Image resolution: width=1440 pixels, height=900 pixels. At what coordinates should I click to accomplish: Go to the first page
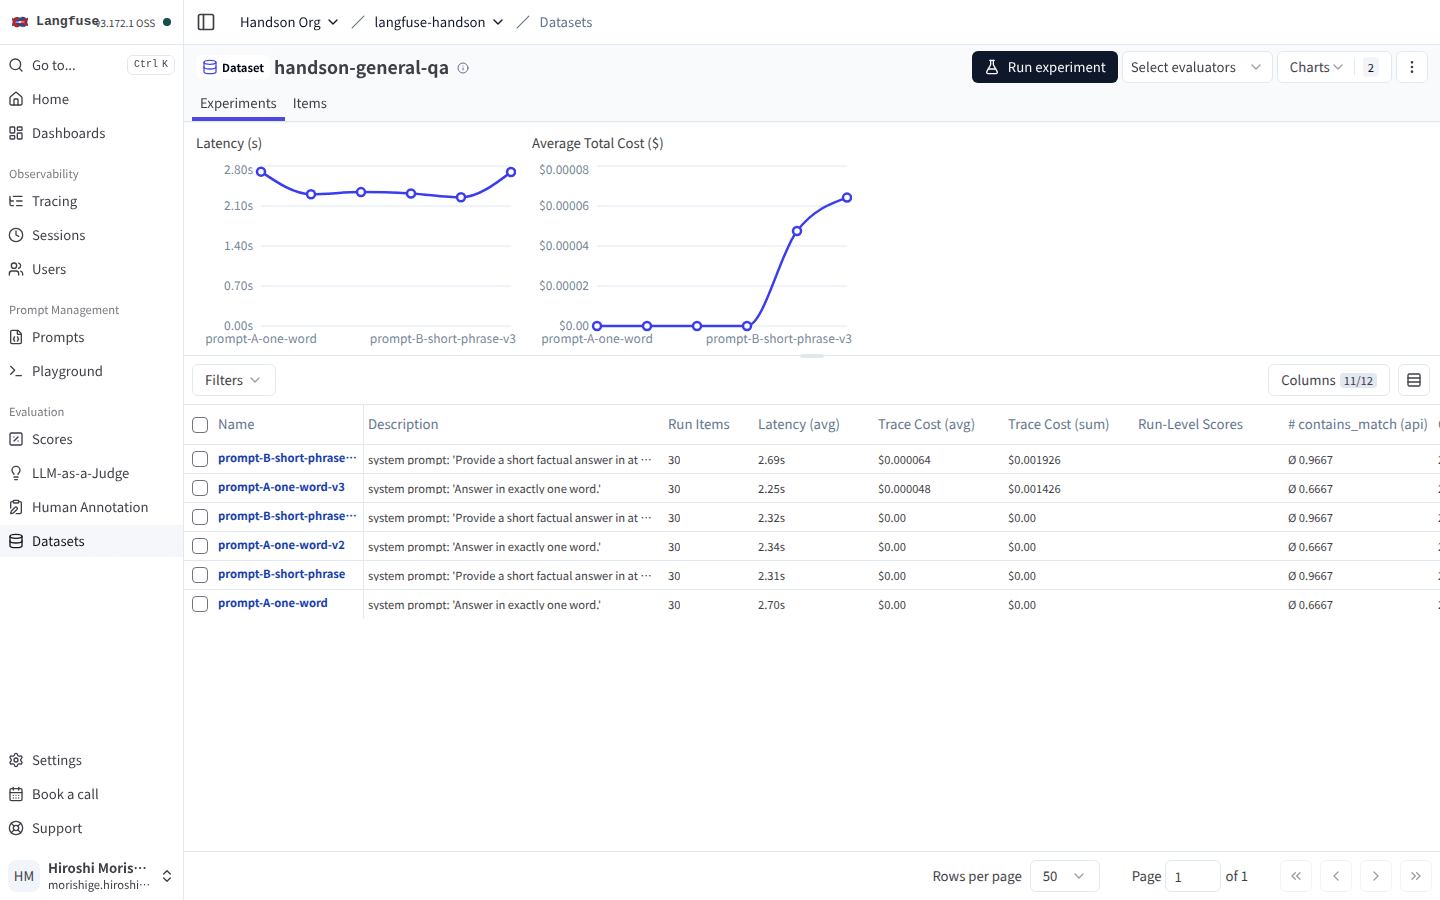1296,876
